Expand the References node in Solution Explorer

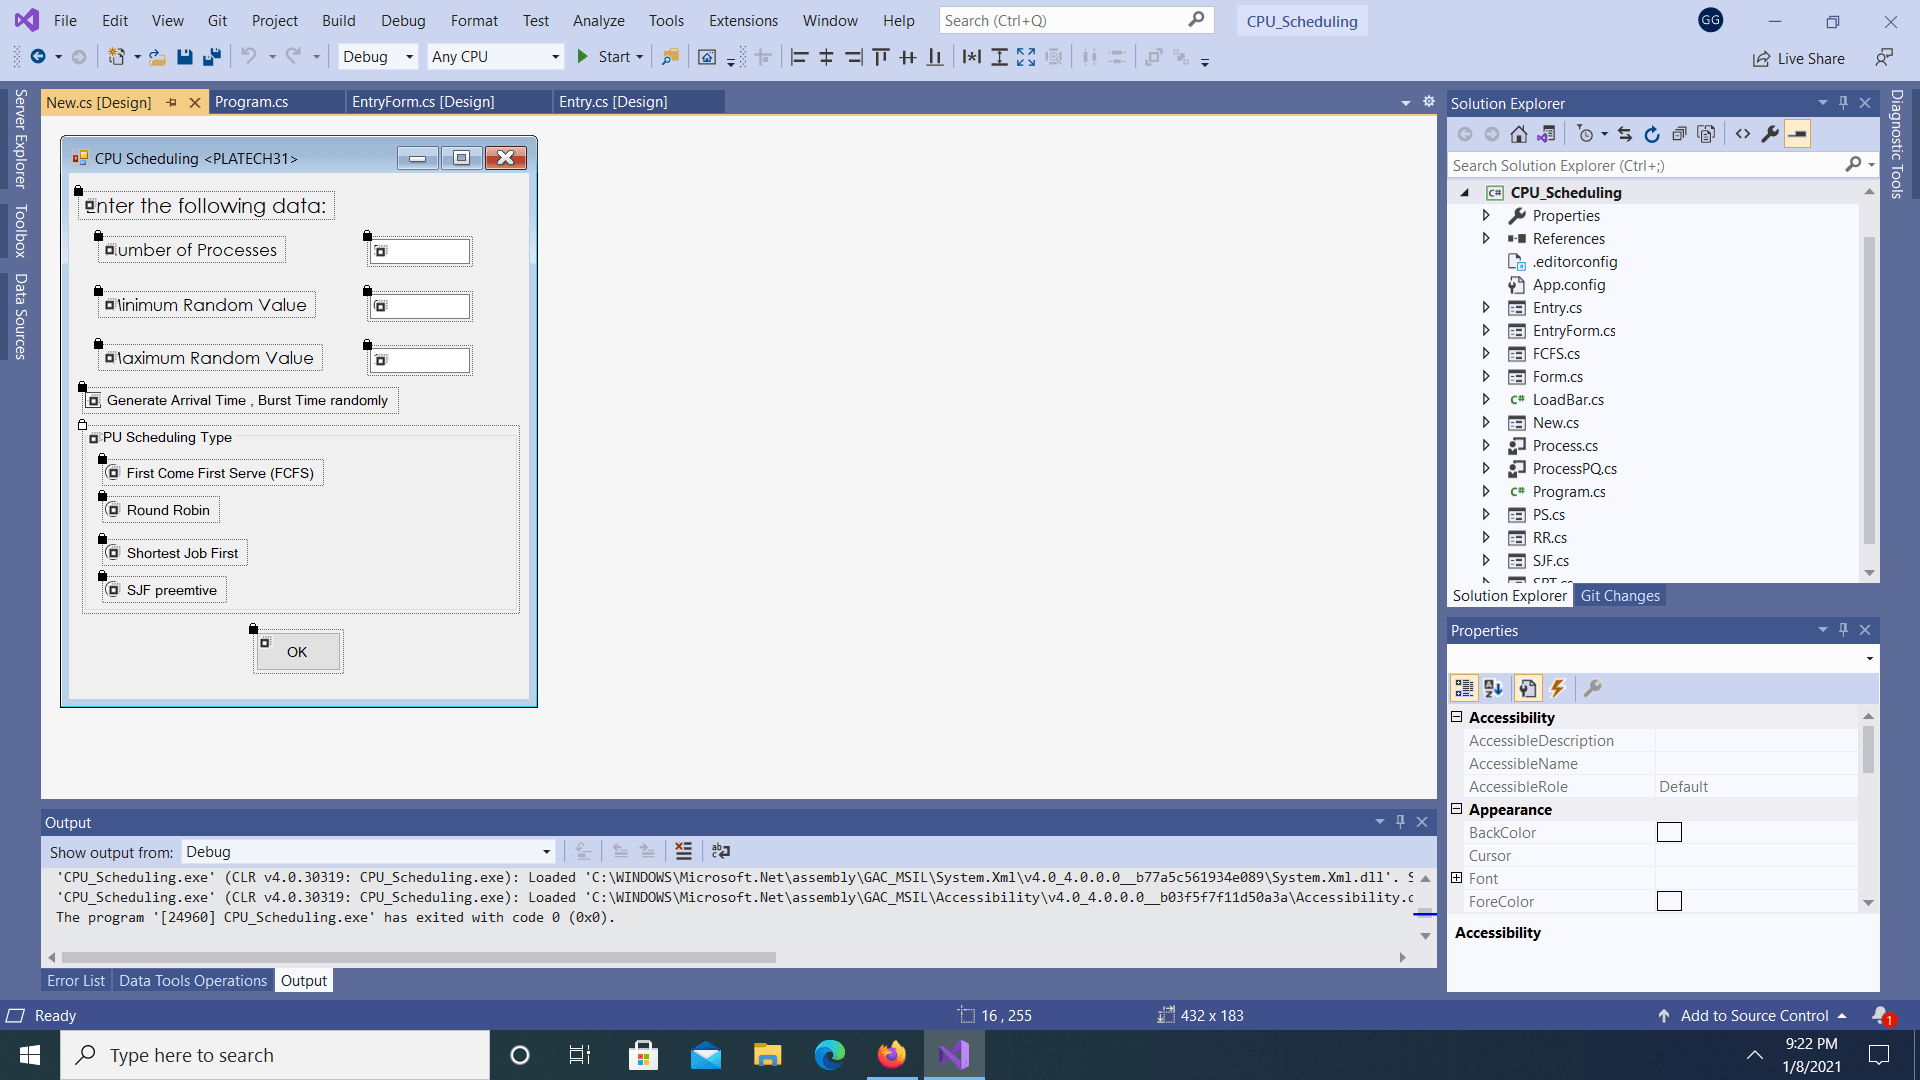(1486, 238)
